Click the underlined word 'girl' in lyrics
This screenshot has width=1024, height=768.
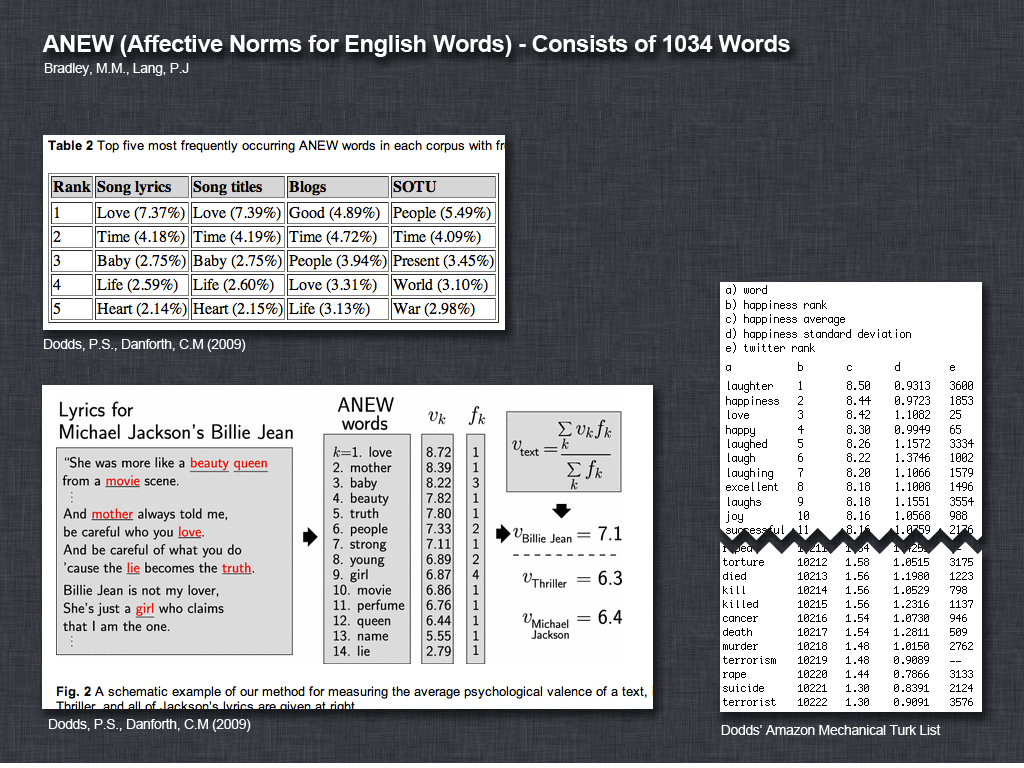pos(145,608)
